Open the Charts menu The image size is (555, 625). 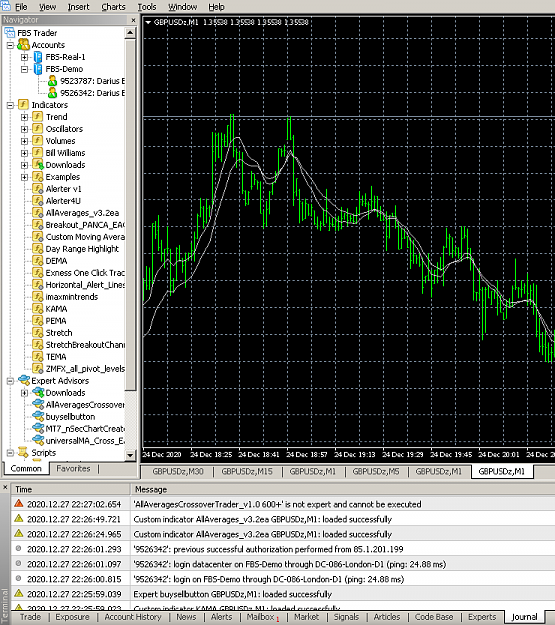click(x=113, y=7)
